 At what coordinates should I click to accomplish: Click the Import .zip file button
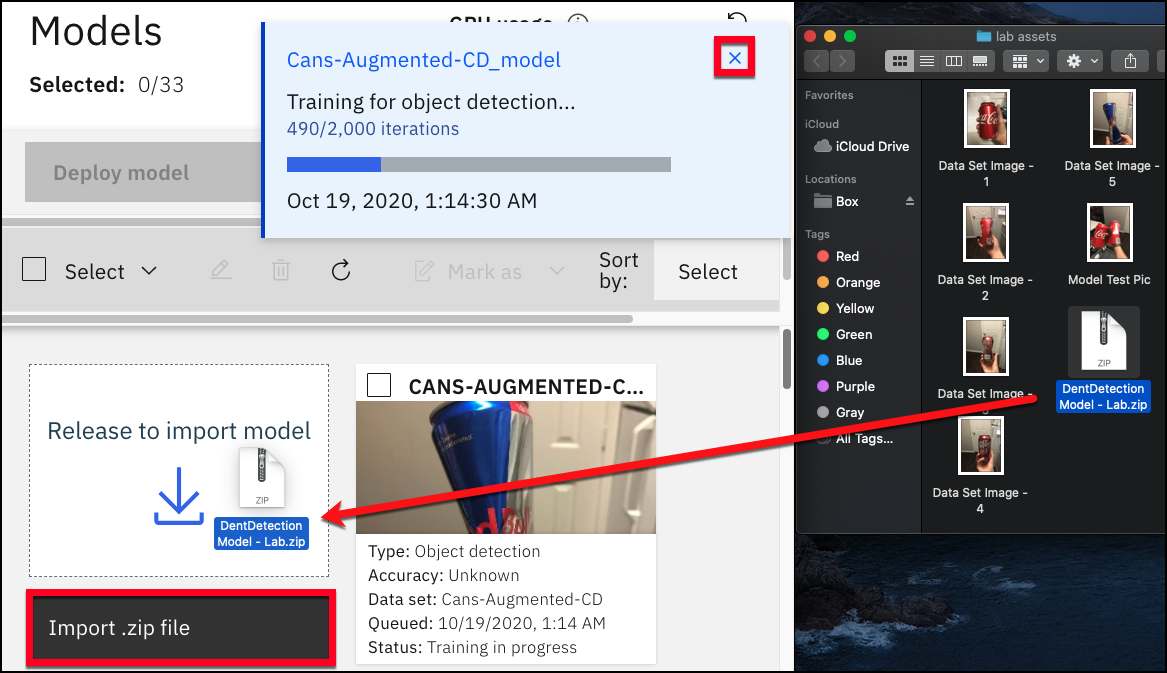tap(180, 628)
